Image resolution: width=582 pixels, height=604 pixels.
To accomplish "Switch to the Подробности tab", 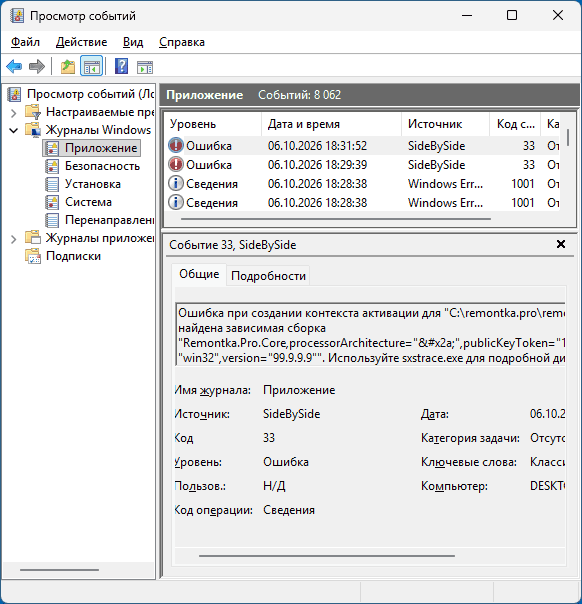I will (x=268, y=276).
